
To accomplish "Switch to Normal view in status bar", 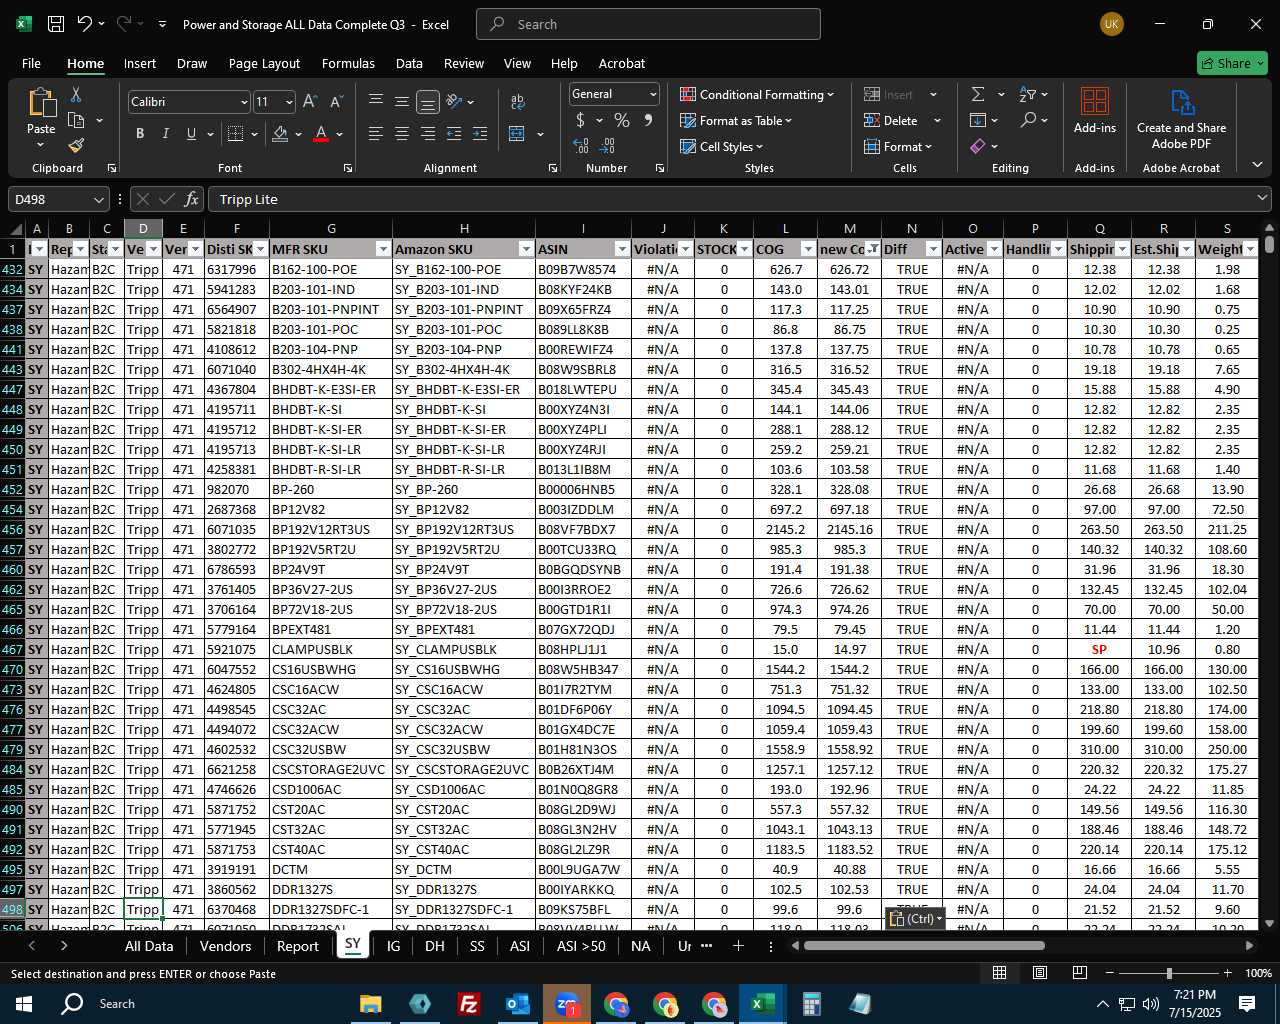I will click(999, 973).
